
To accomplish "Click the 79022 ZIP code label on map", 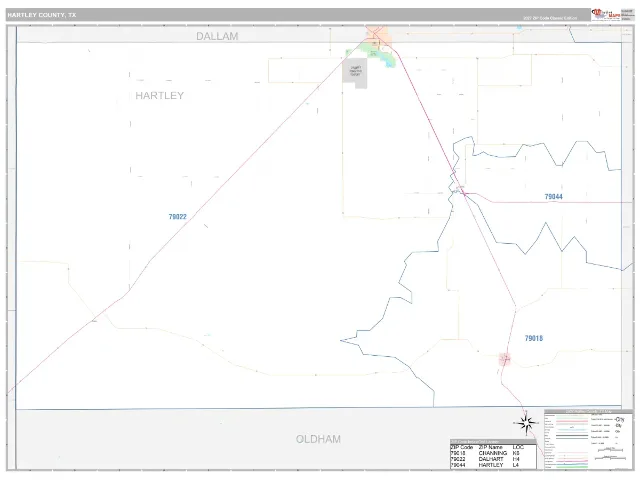I will (178, 217).
